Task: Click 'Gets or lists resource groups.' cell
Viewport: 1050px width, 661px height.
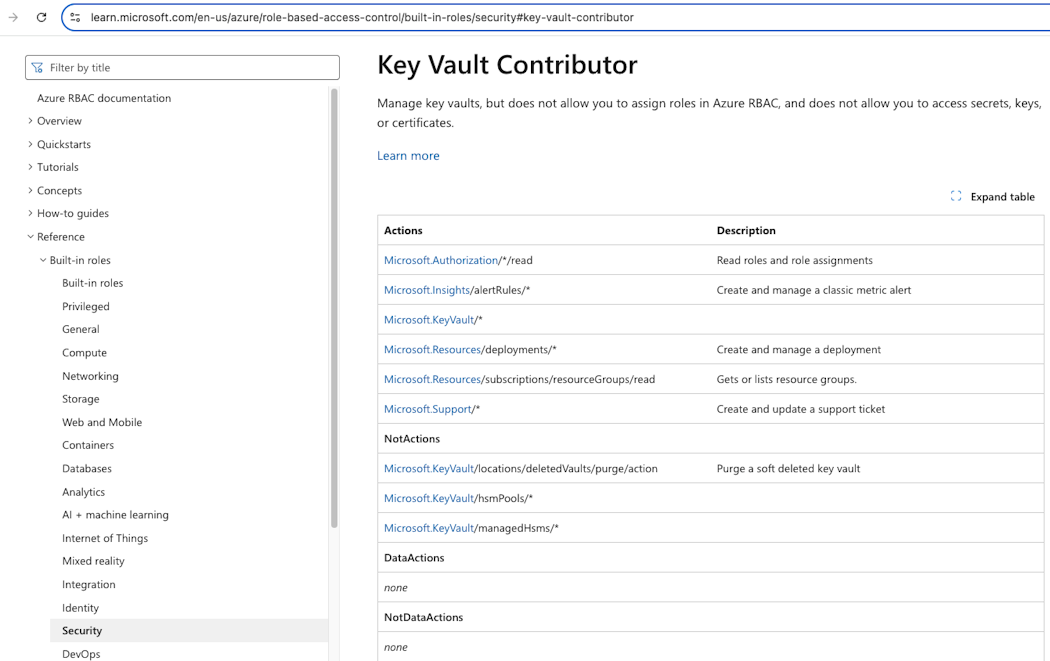Action: (786, 379)
